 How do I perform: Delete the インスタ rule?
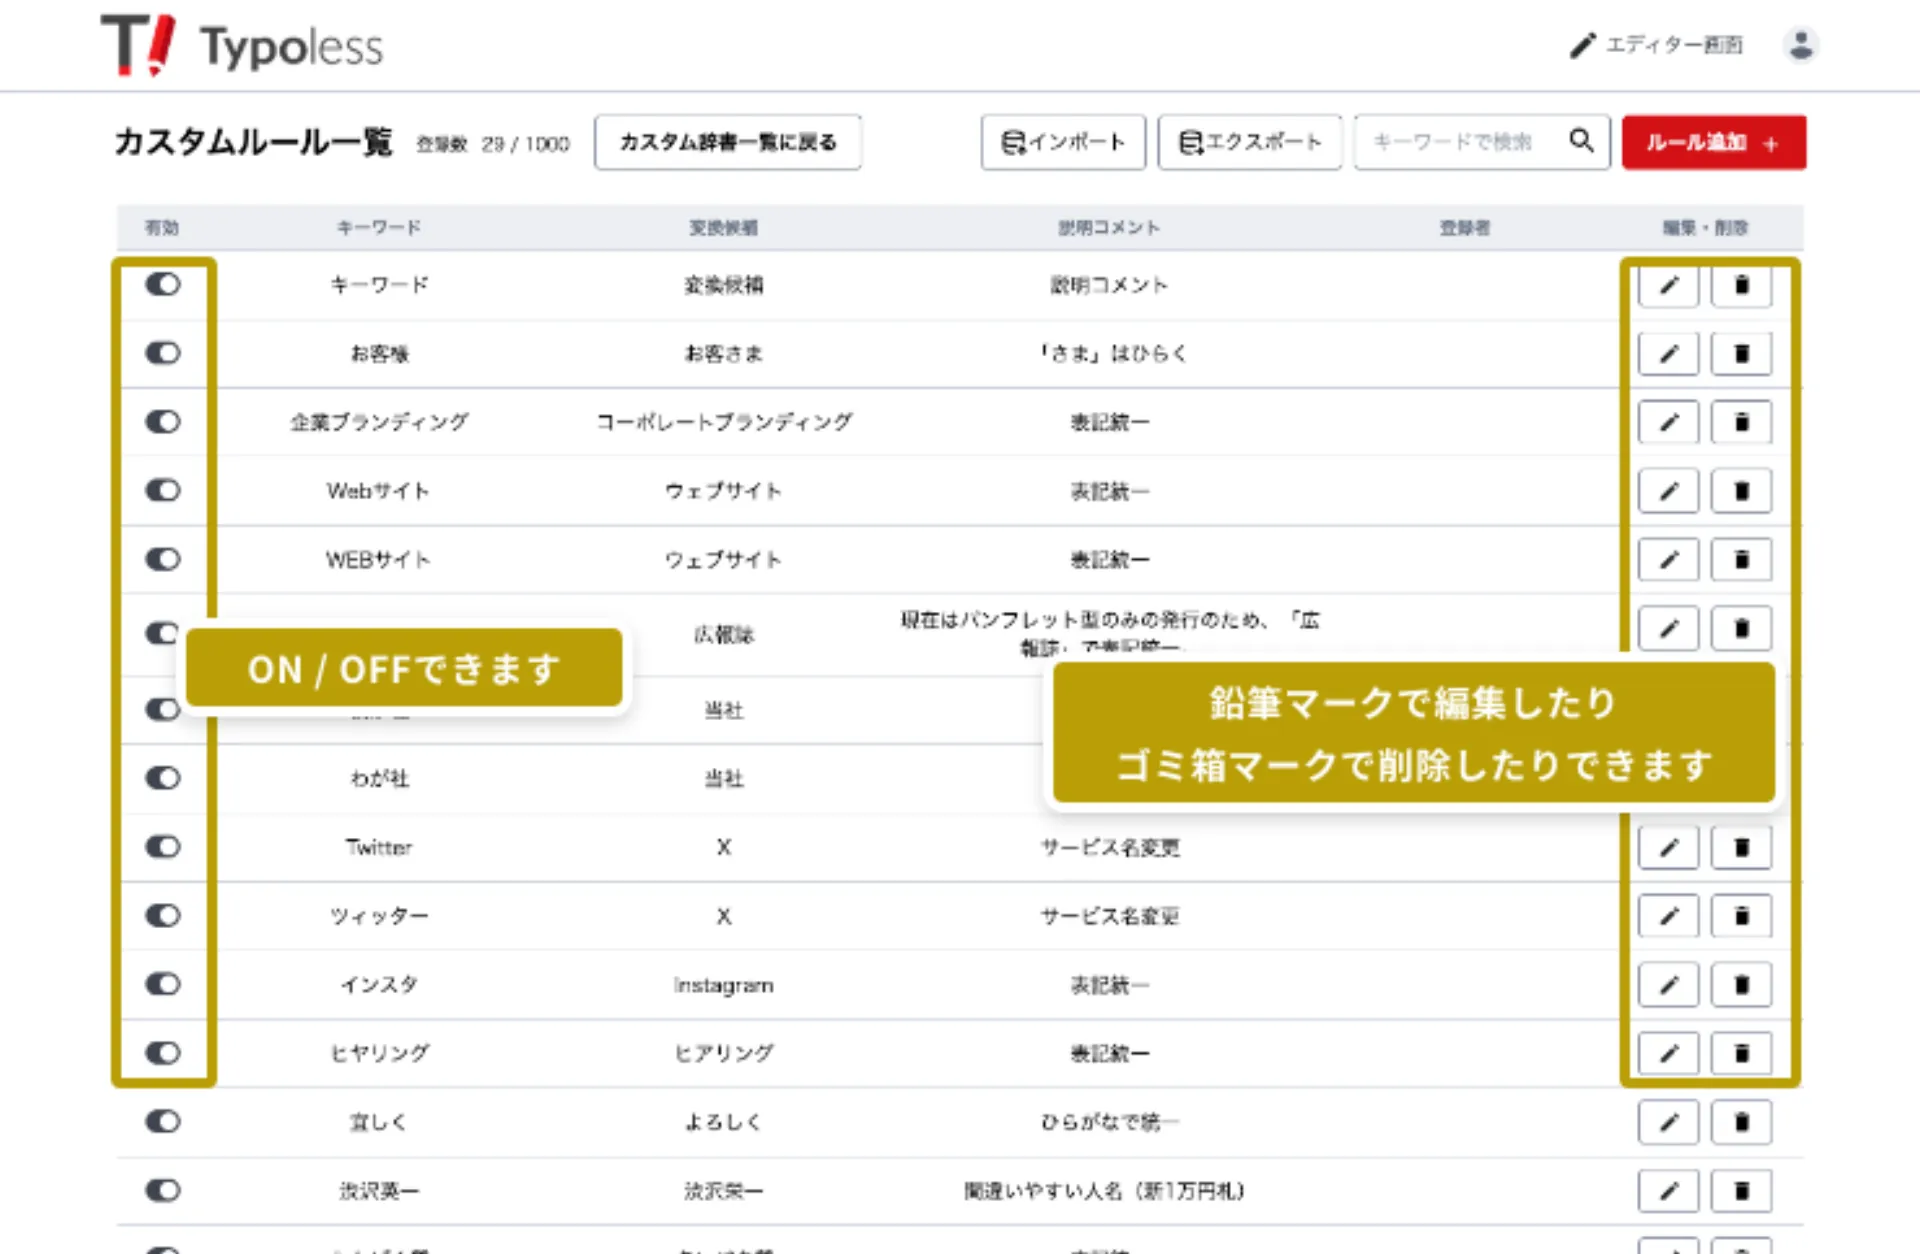(x=1741, y=985)
